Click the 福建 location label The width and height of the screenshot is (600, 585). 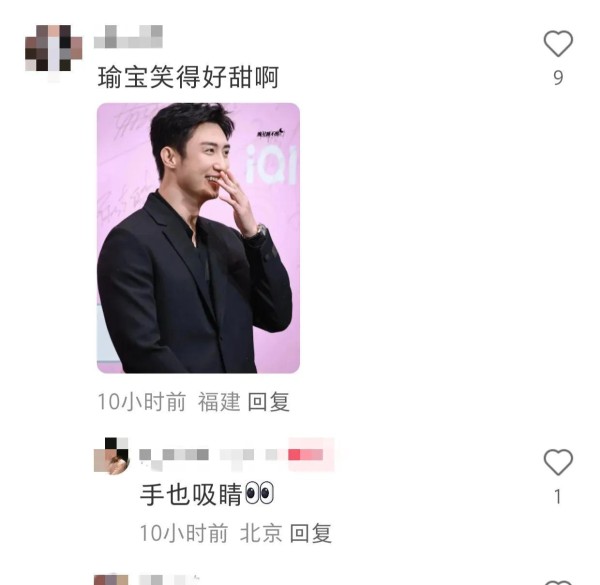219,402
